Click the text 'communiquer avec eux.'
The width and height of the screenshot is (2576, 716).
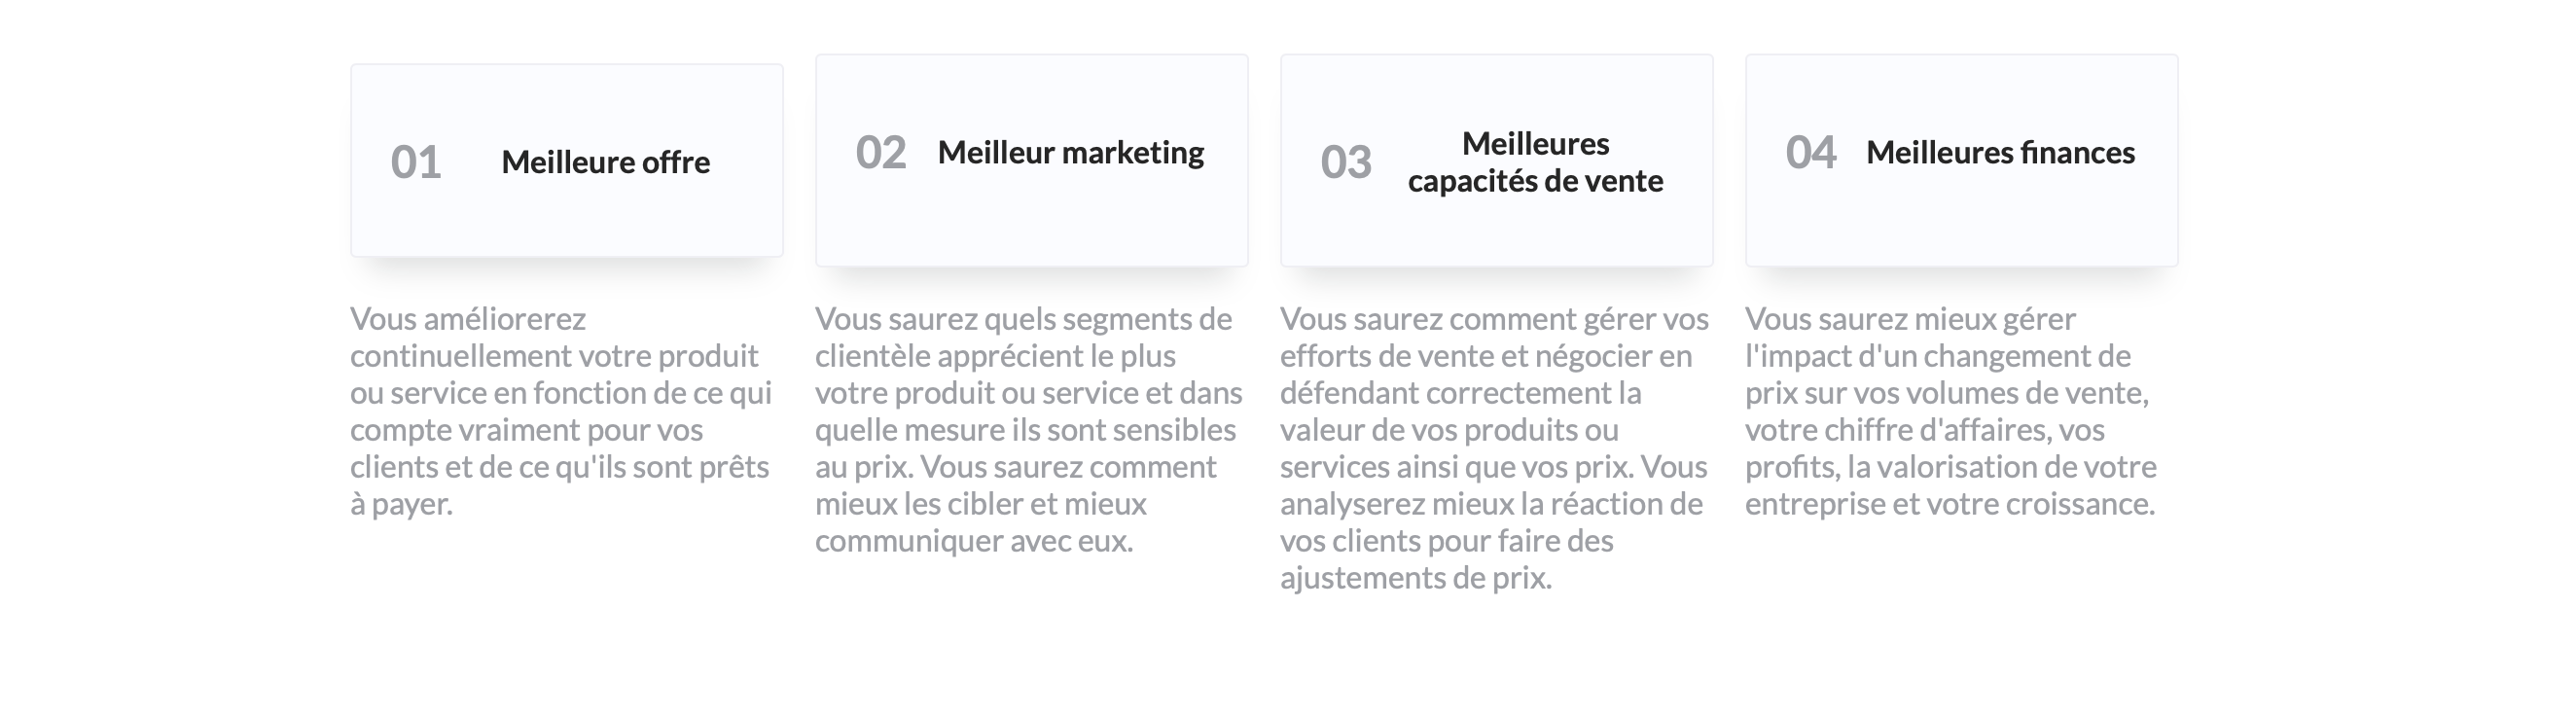click(974, 541)
